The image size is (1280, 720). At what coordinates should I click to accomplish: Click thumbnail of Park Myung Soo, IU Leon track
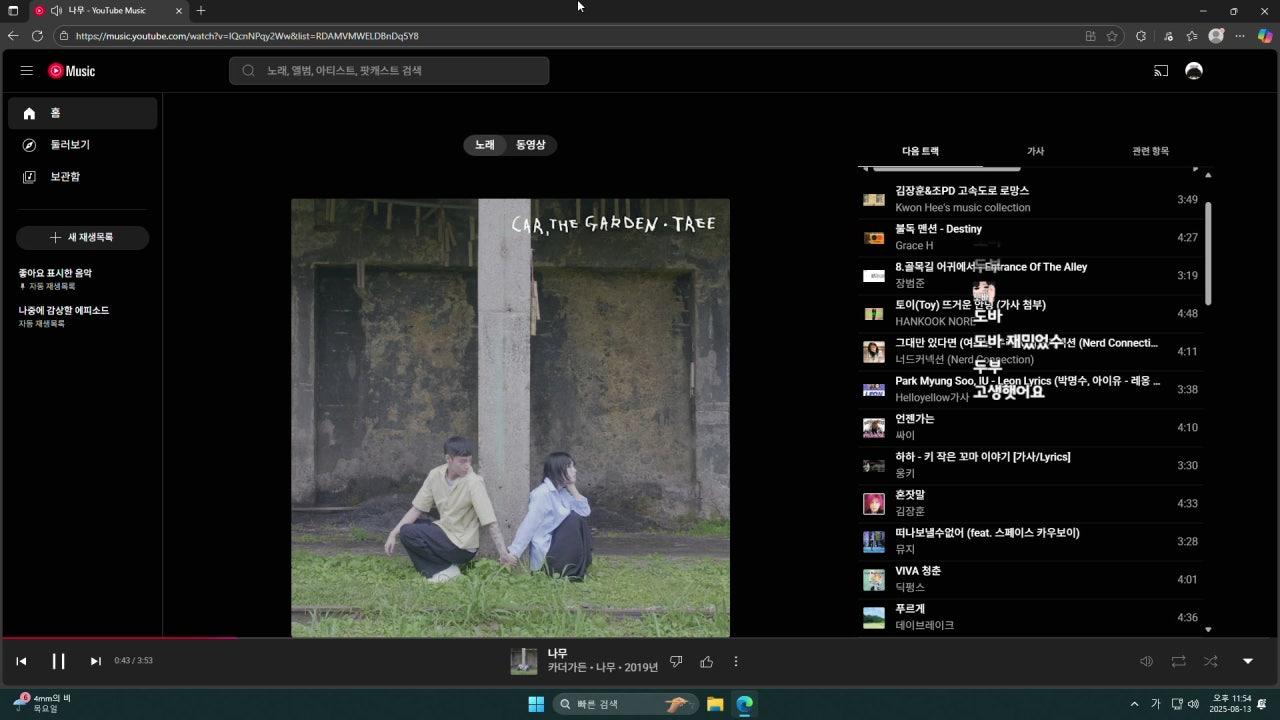(x=874, y=390)
